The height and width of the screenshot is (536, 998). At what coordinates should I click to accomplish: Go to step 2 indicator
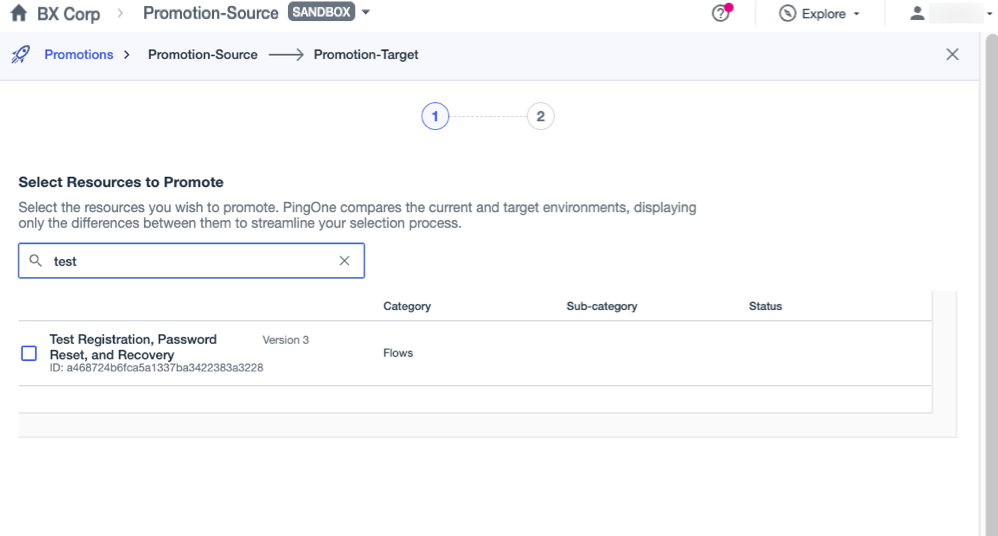[x=540, y=116]
